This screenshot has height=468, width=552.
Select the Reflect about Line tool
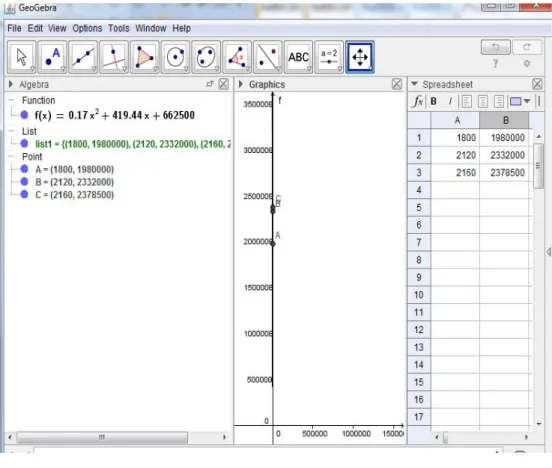pyautogui.click(x=268, y=57)
